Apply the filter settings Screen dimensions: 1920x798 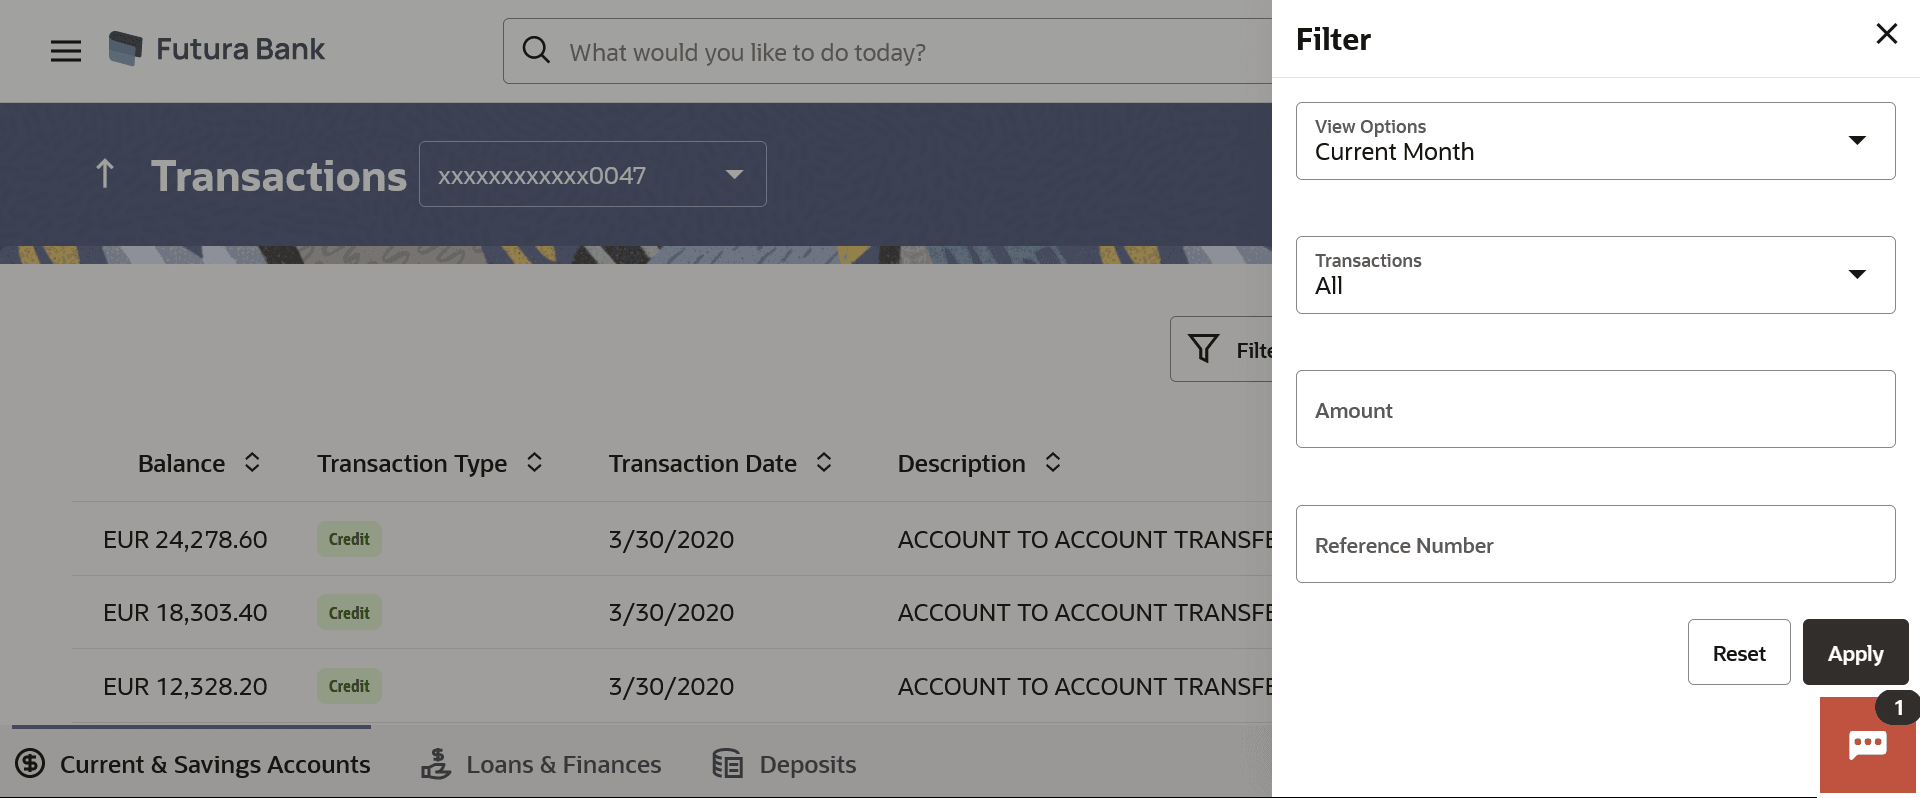click(1855, 652)
